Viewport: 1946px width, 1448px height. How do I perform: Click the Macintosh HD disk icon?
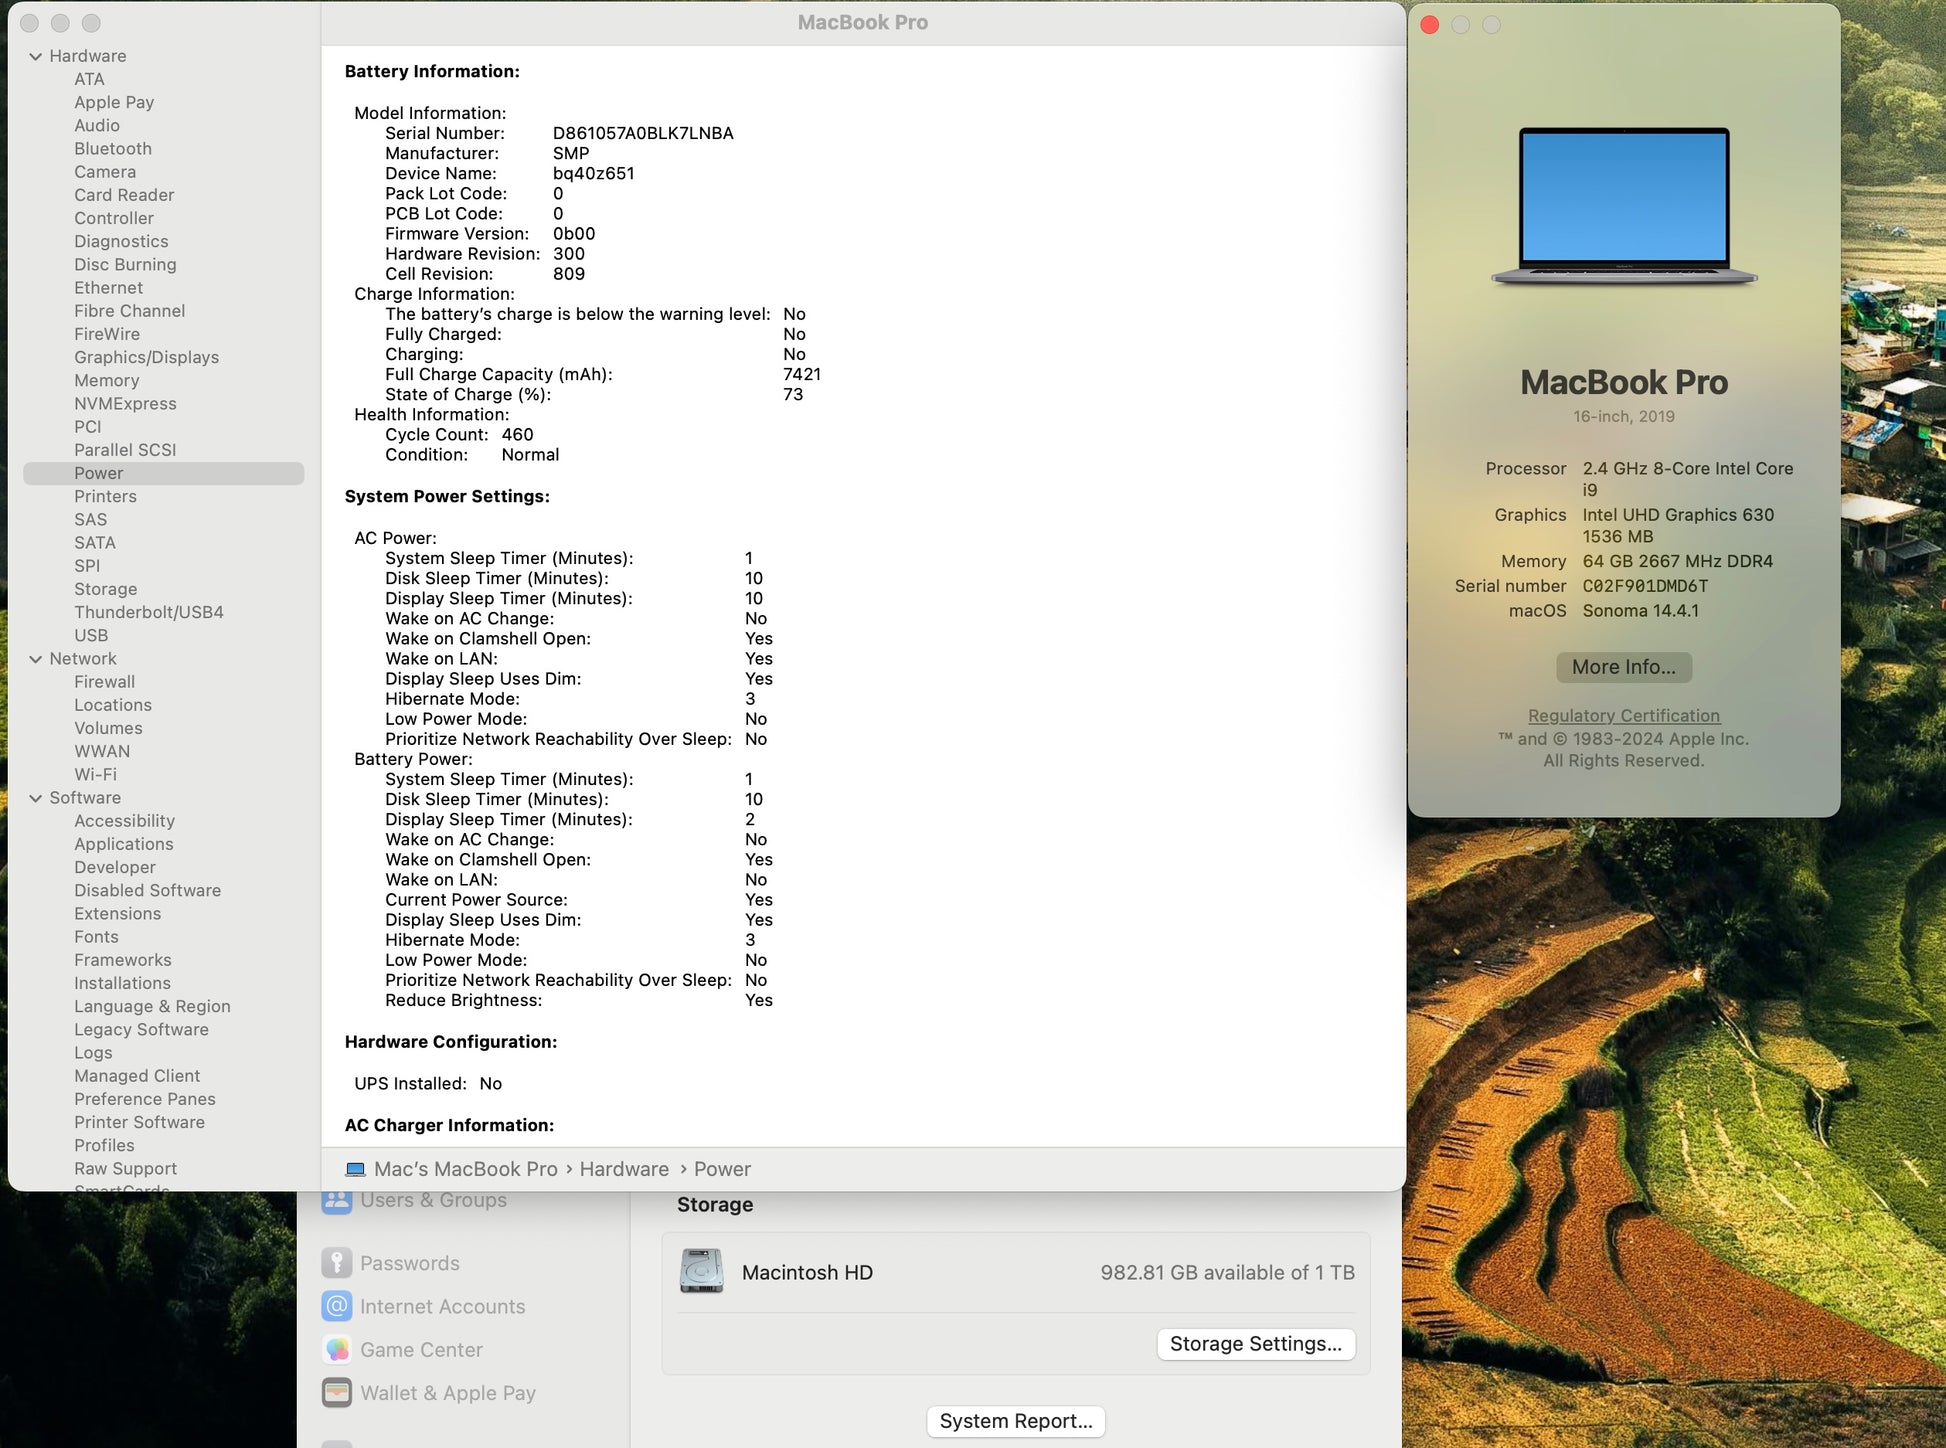pos(701,1272)
